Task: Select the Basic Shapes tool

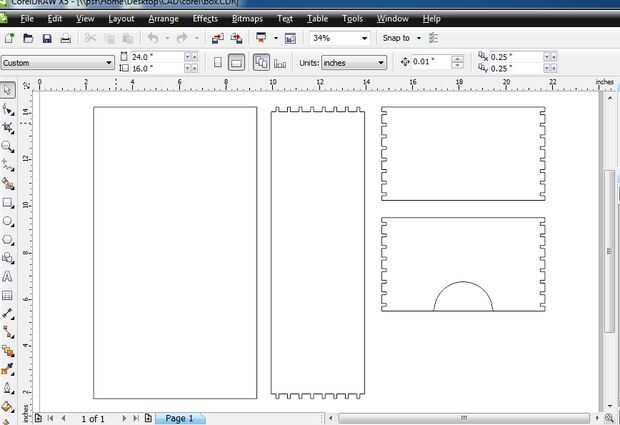Action: [8, 258]
